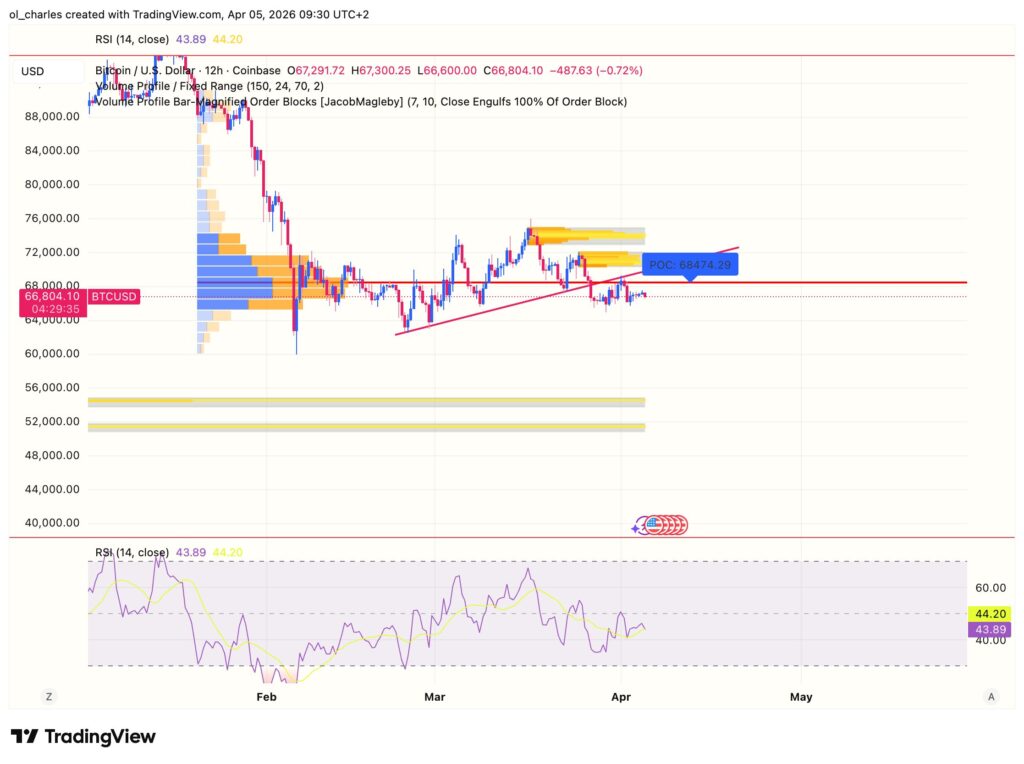Screen dimensions: 1024x764
Task: Click the leftmost overlapping flag event marker
Action: click(651, 523)
